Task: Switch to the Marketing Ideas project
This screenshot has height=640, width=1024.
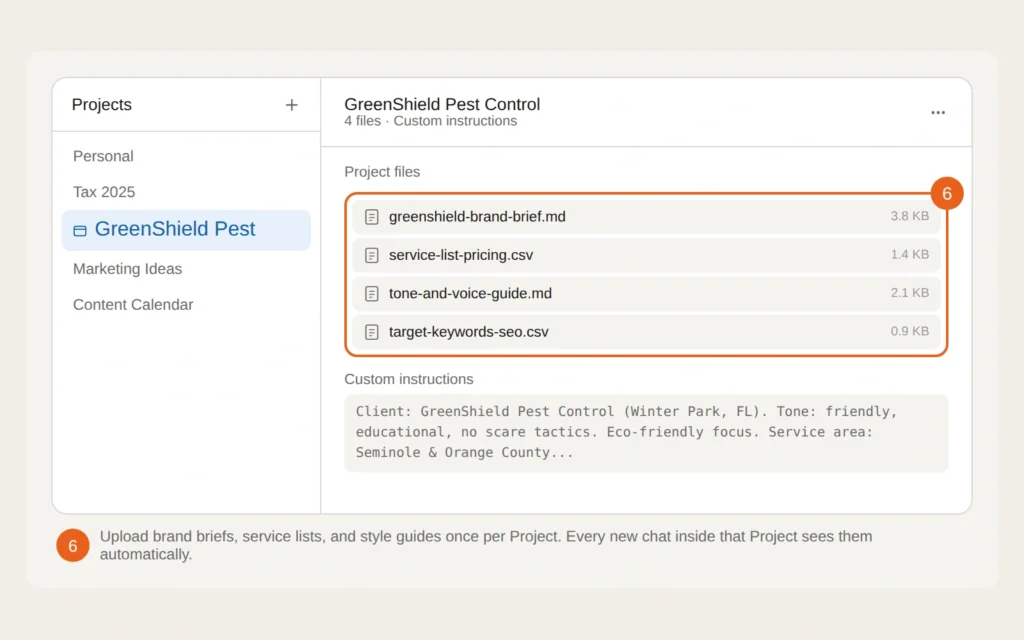Action: pos(127,269)
